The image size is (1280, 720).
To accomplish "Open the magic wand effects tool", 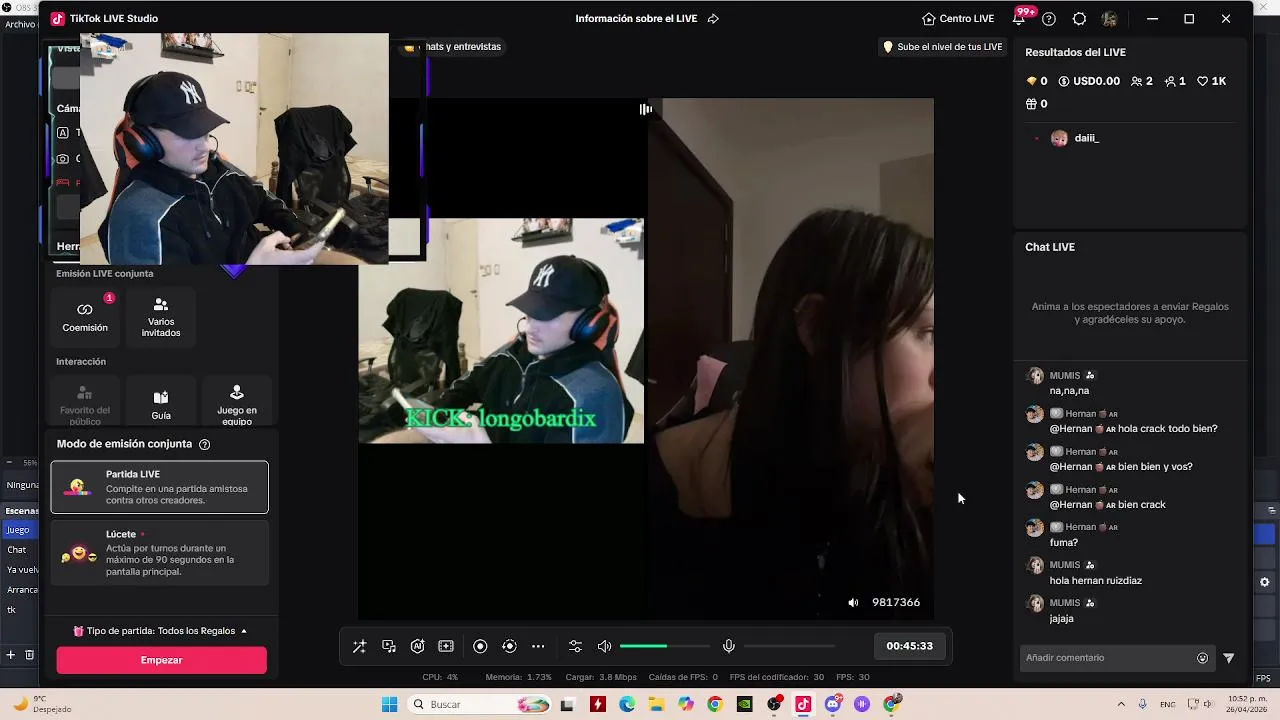I will pyautogui.click(x=359, y=646).
